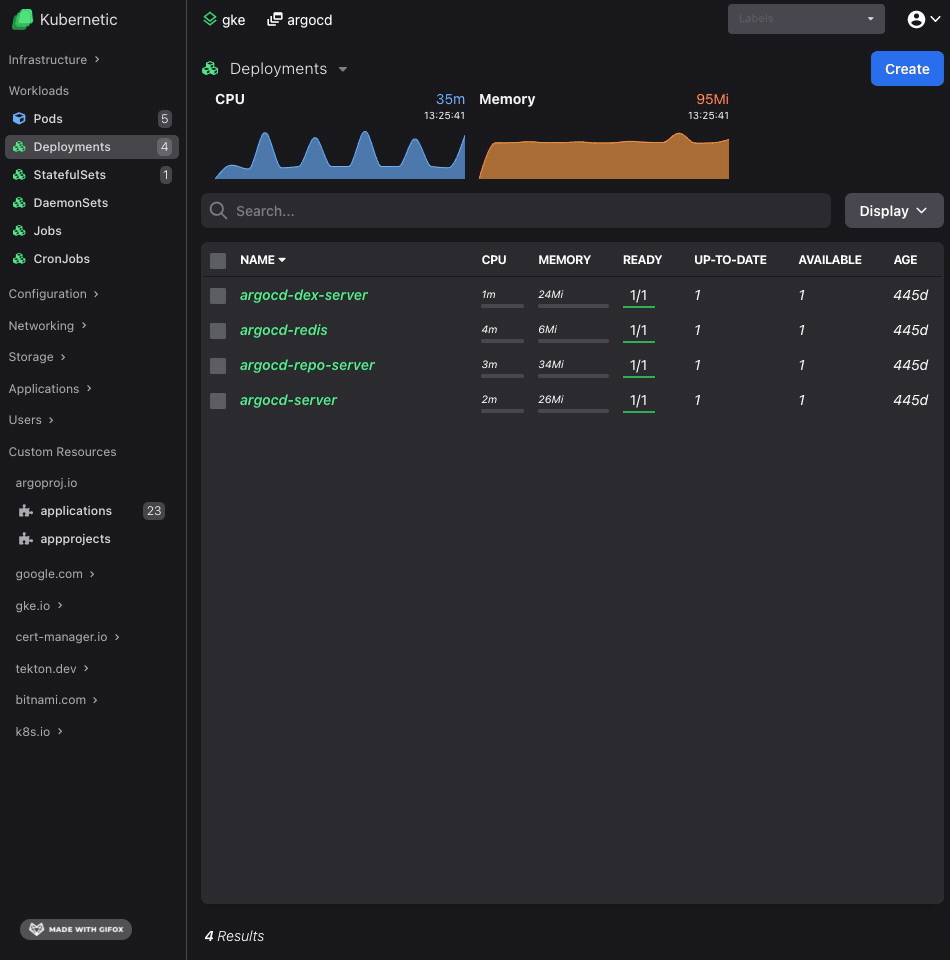Open the argocd-dex-server deployment link
This screenshot has width=950, height=960.
coord(304,295)
